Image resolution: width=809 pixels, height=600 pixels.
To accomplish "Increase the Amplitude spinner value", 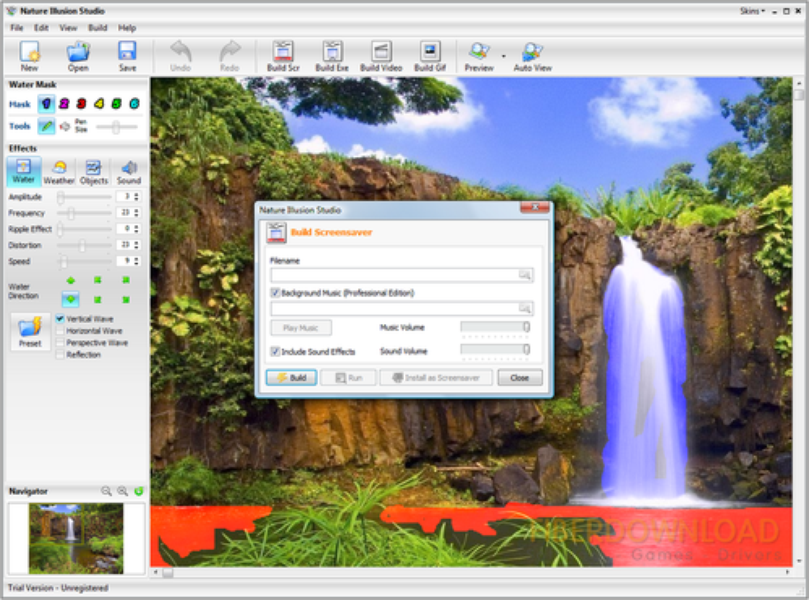I will coord(136,194).
